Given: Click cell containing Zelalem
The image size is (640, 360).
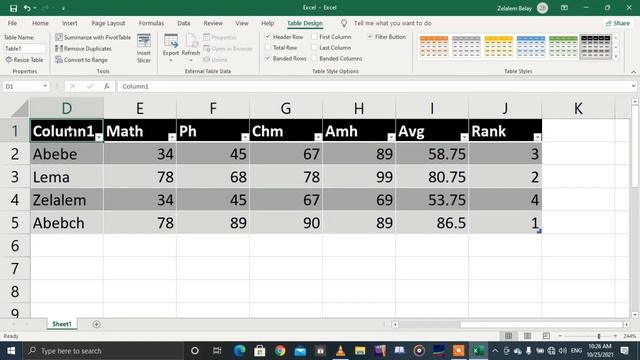Looking at the screenshot, I should [x=67, y=200].
